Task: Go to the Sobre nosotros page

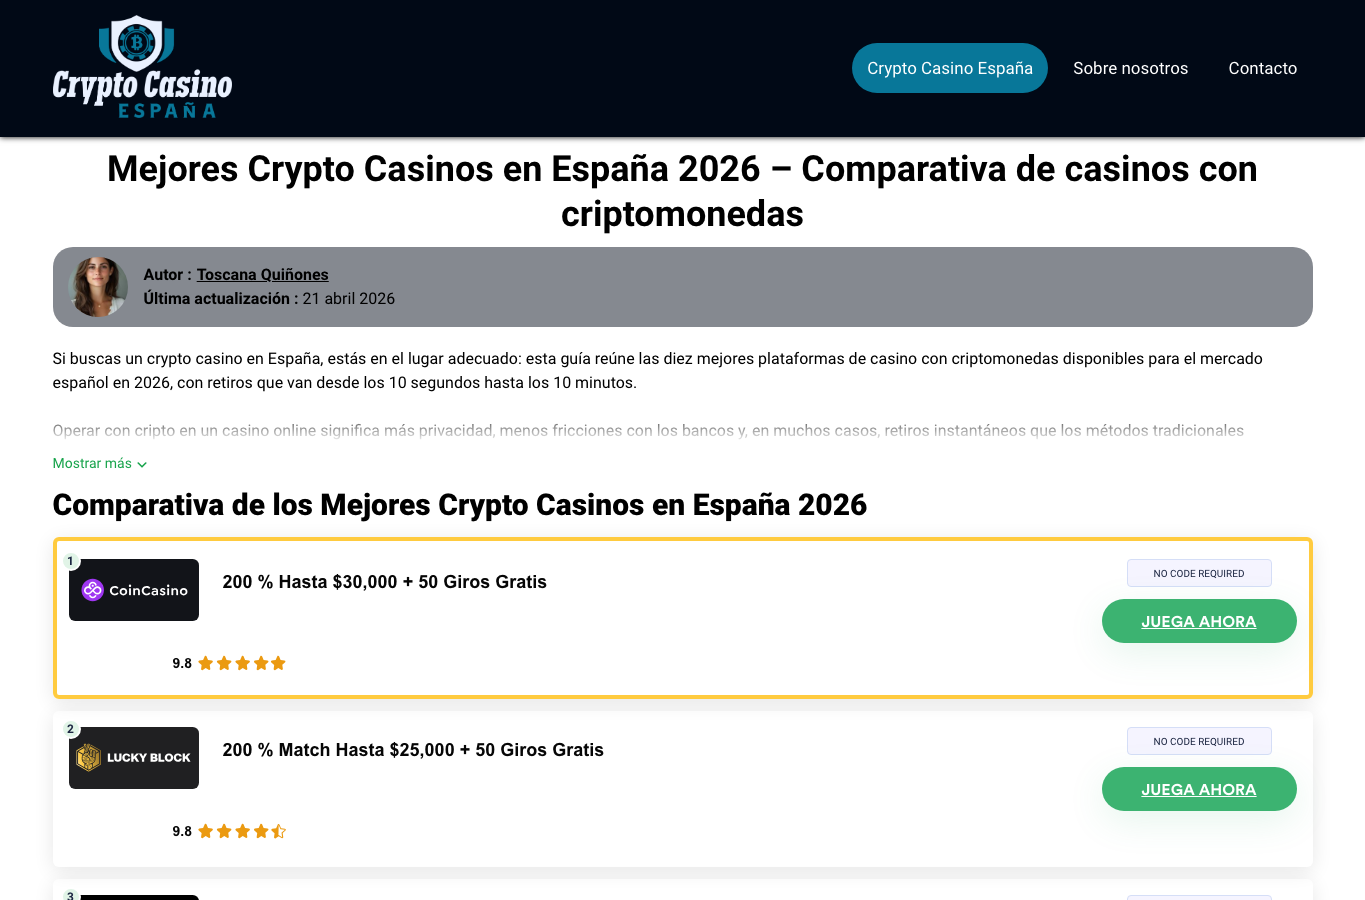Action: tap(1131, 68)
